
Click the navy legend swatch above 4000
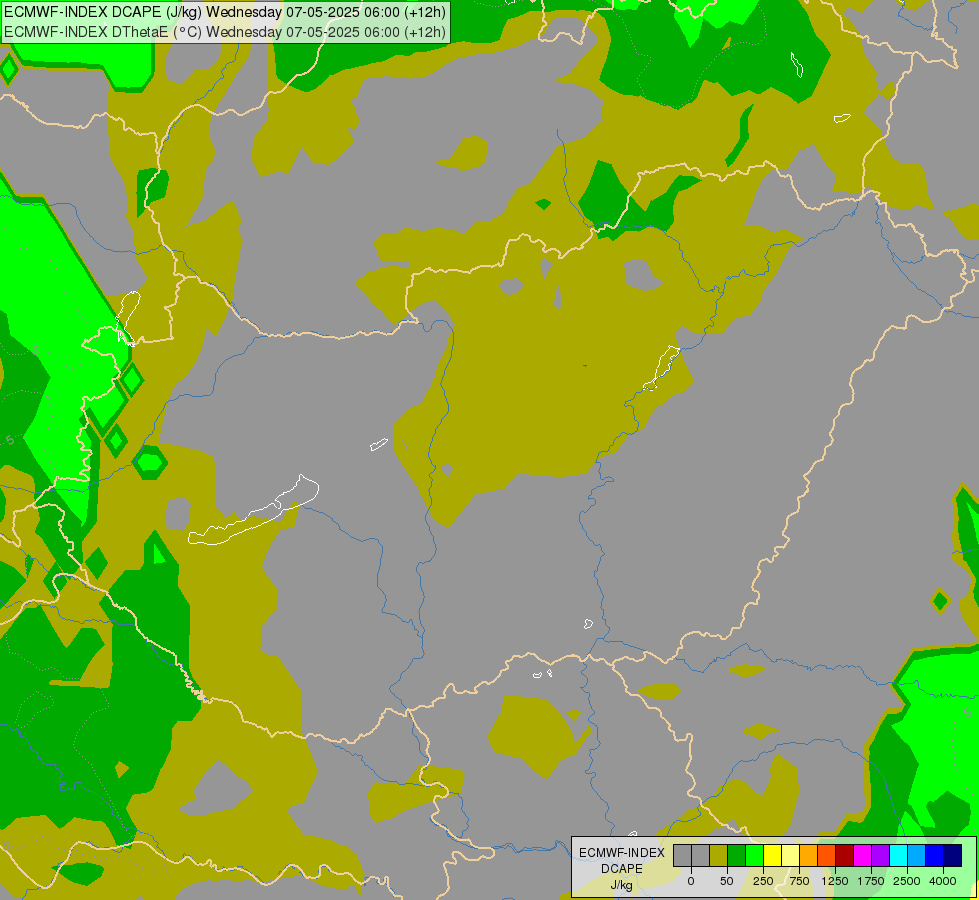952,855
